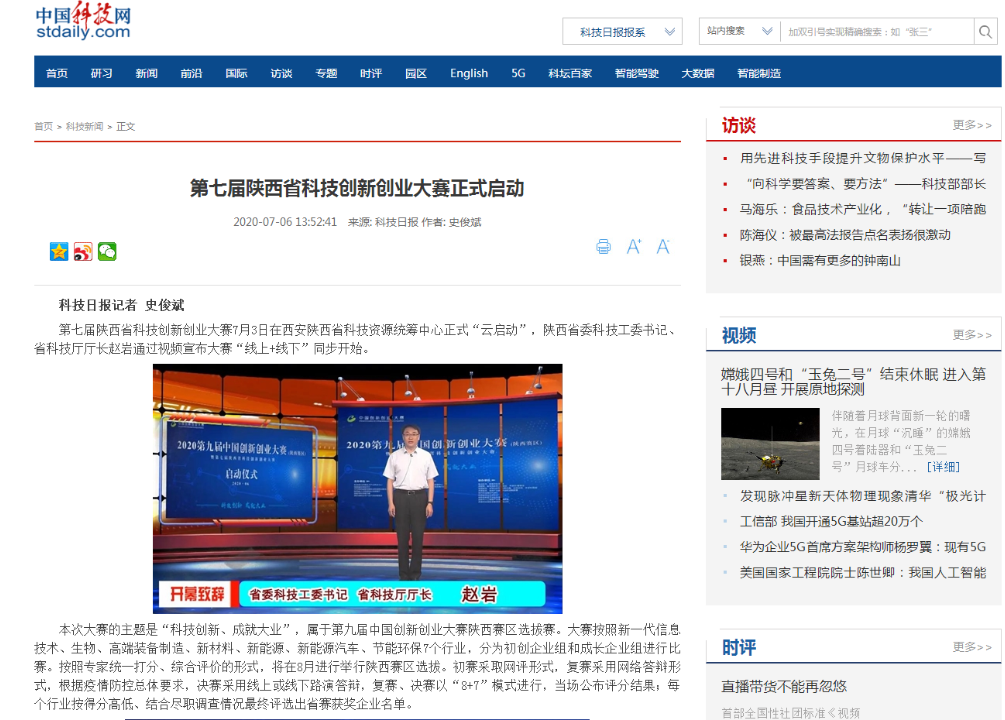Viewport: 1005px width, 720px height.
Task: Open the 站内搜索 search-scope dropdown
Action: tap(737, 31)
